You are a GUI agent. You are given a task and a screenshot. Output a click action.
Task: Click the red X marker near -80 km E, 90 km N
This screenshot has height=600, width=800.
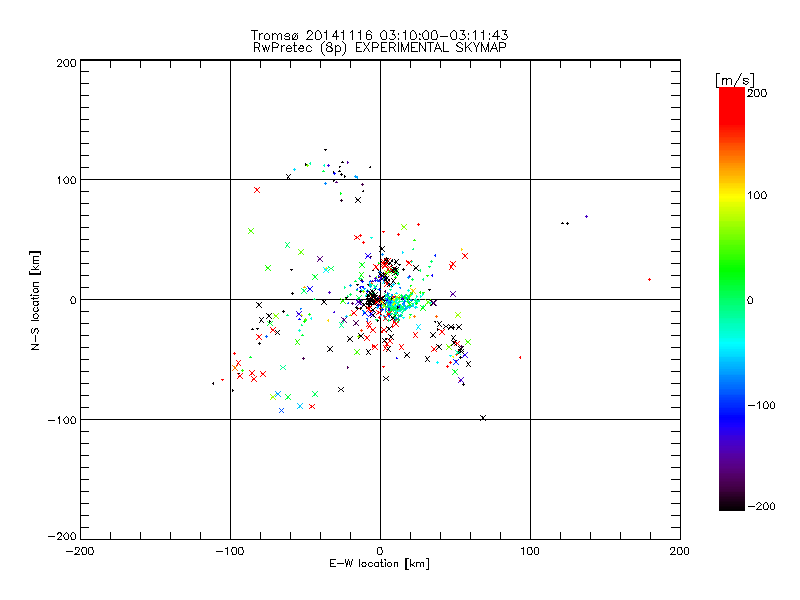pos(257,190)
